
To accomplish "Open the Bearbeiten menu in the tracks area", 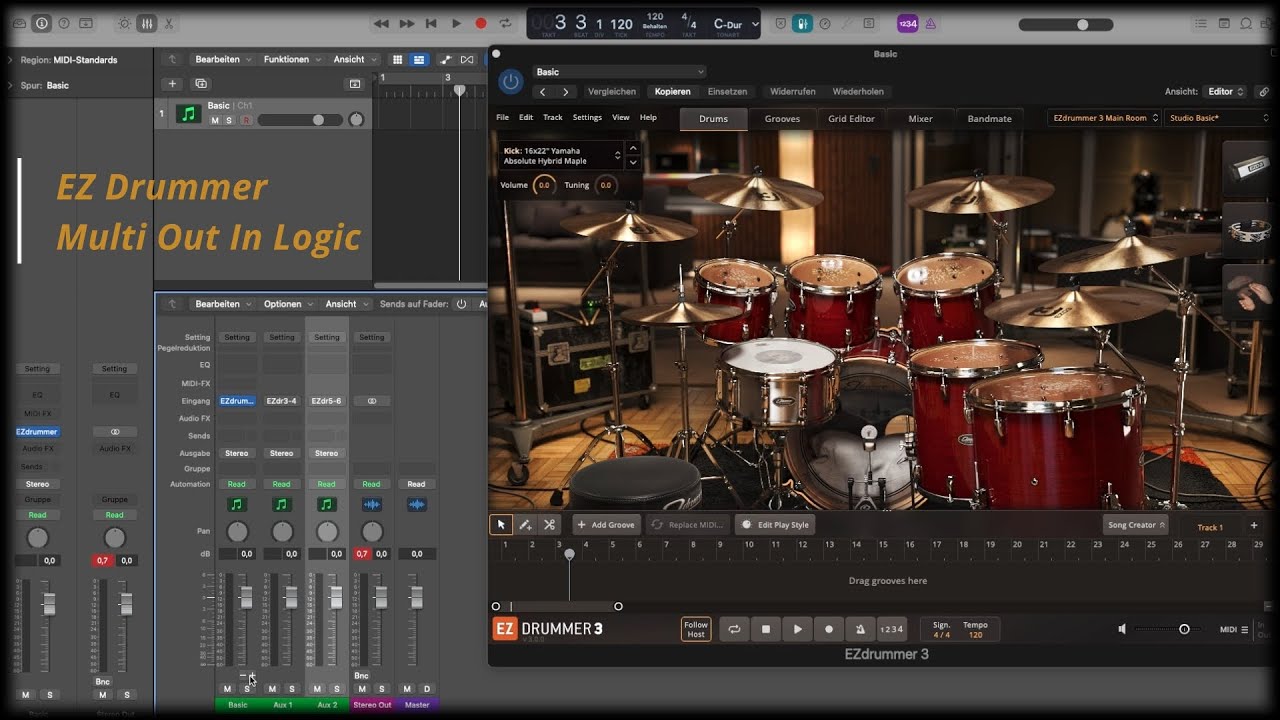I will click(222, 59).
